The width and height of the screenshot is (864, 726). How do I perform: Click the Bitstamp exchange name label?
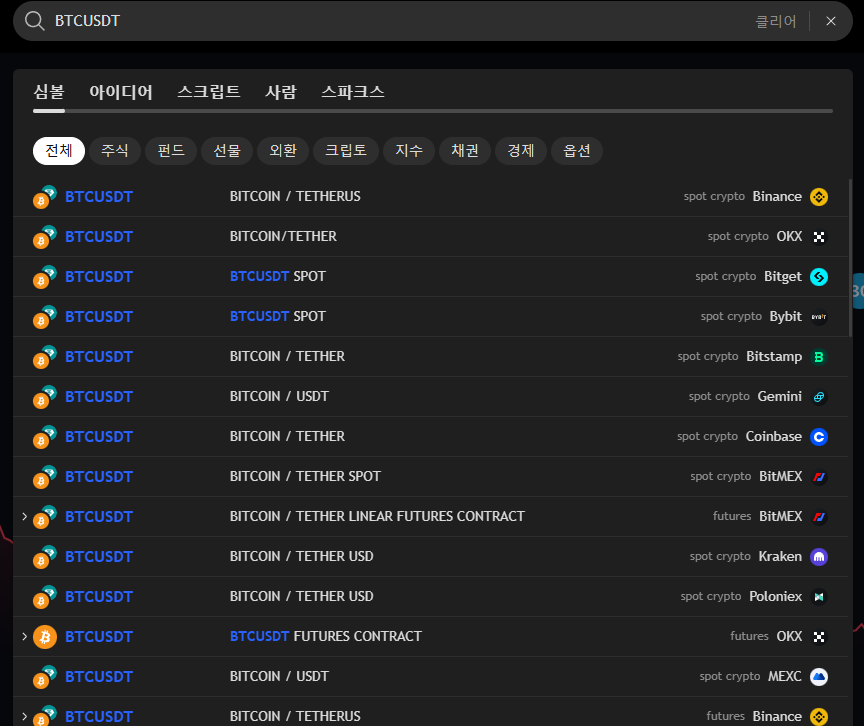click(774, 357)
